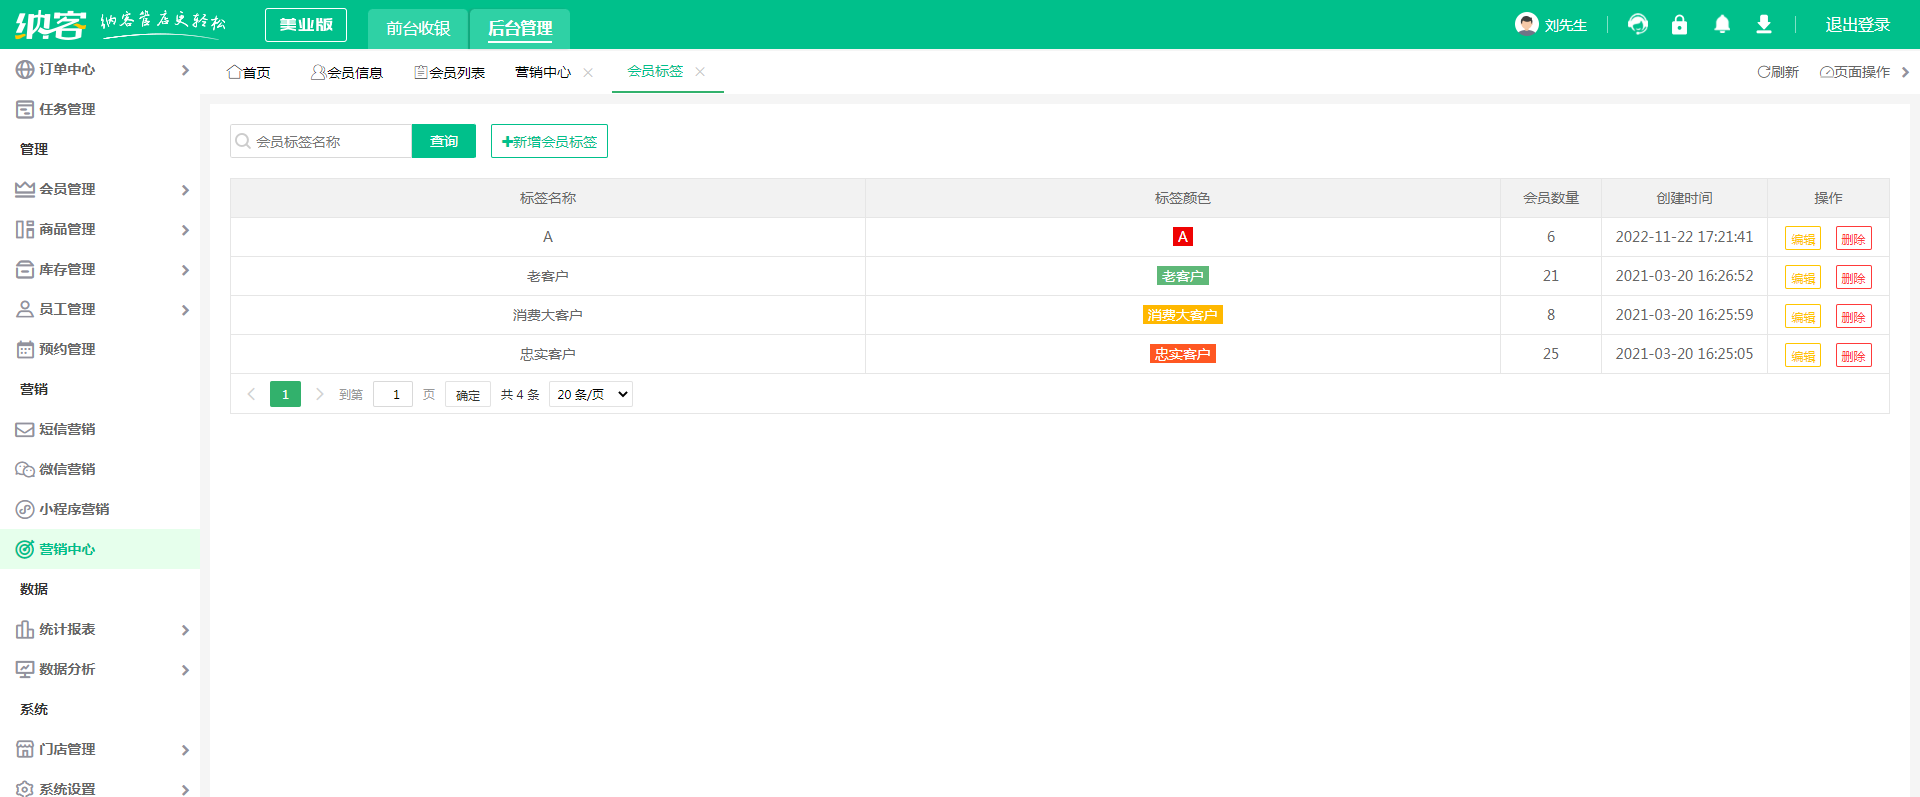Viewport: 1920px width, 797px height.
Task: Click the 刷新 refresh icon
Action: click(1764, 72)
